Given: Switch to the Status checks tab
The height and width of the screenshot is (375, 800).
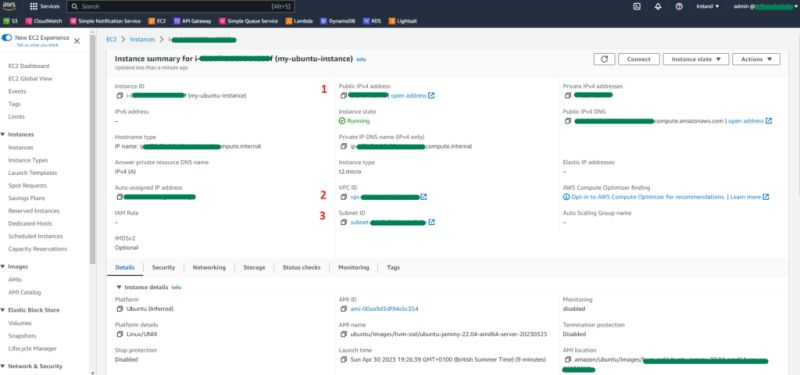Looking at the screenshot, I should [x=302, y=267].
